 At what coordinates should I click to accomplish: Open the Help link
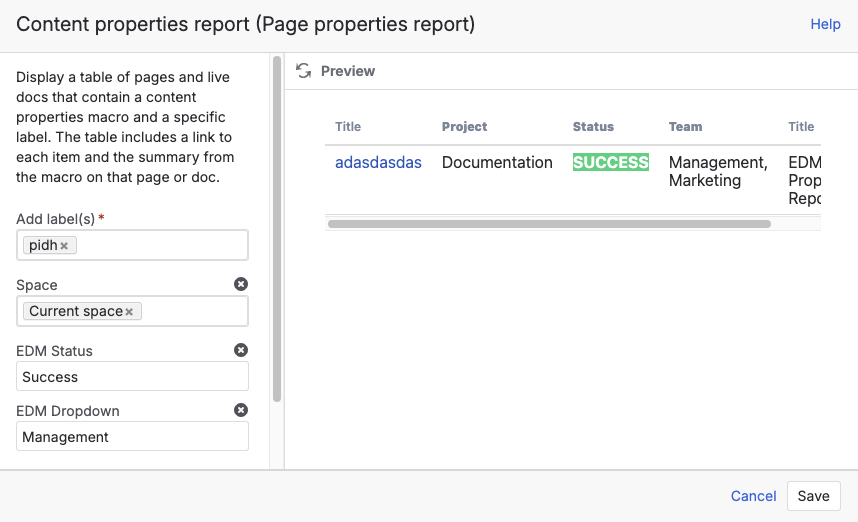(x=825, y=24)
